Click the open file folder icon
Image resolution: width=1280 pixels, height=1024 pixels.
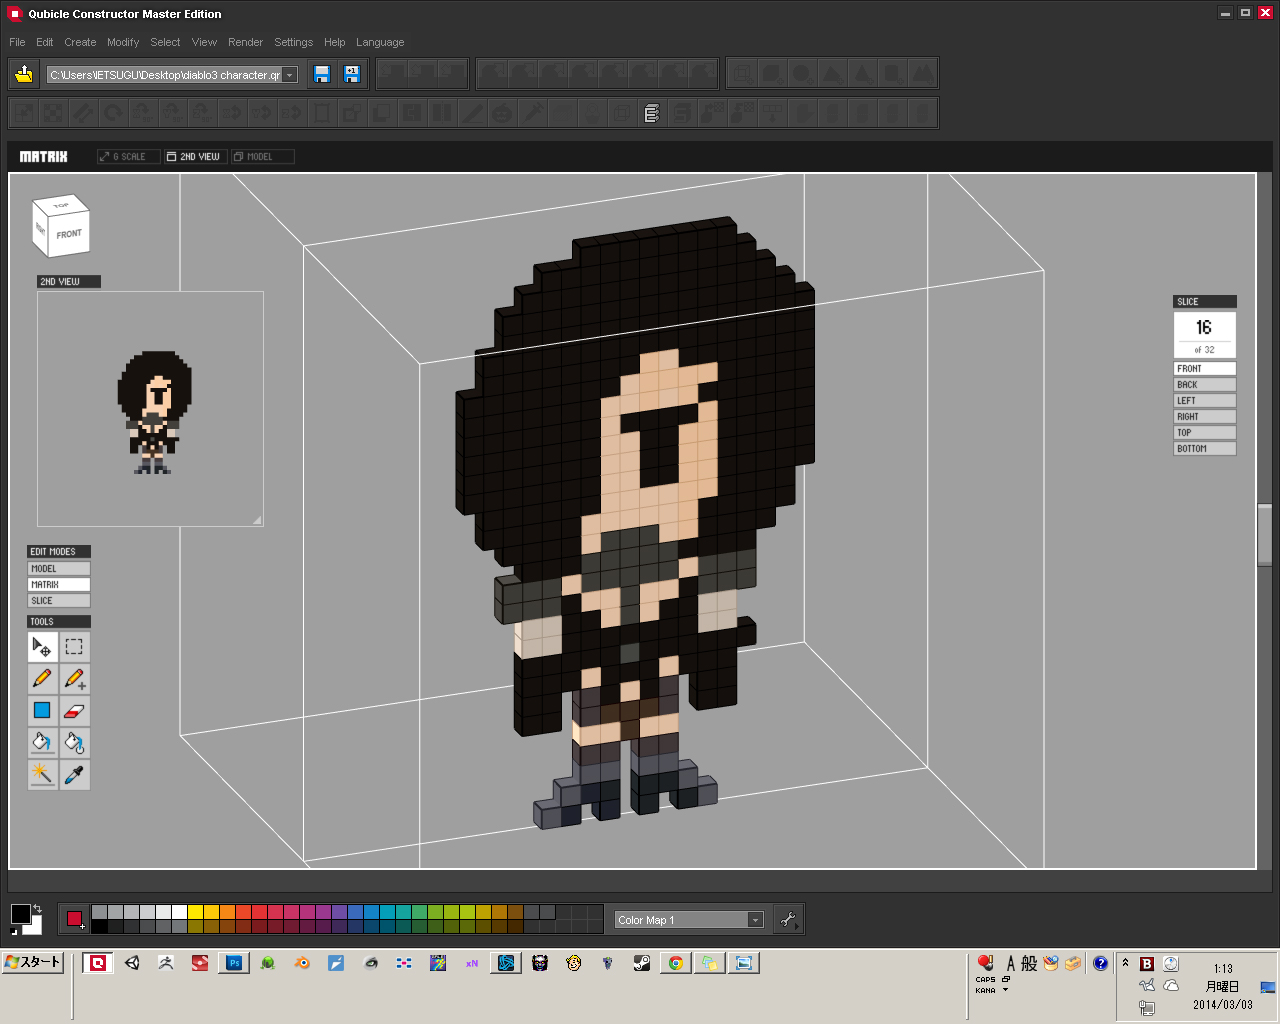[24, 74]
